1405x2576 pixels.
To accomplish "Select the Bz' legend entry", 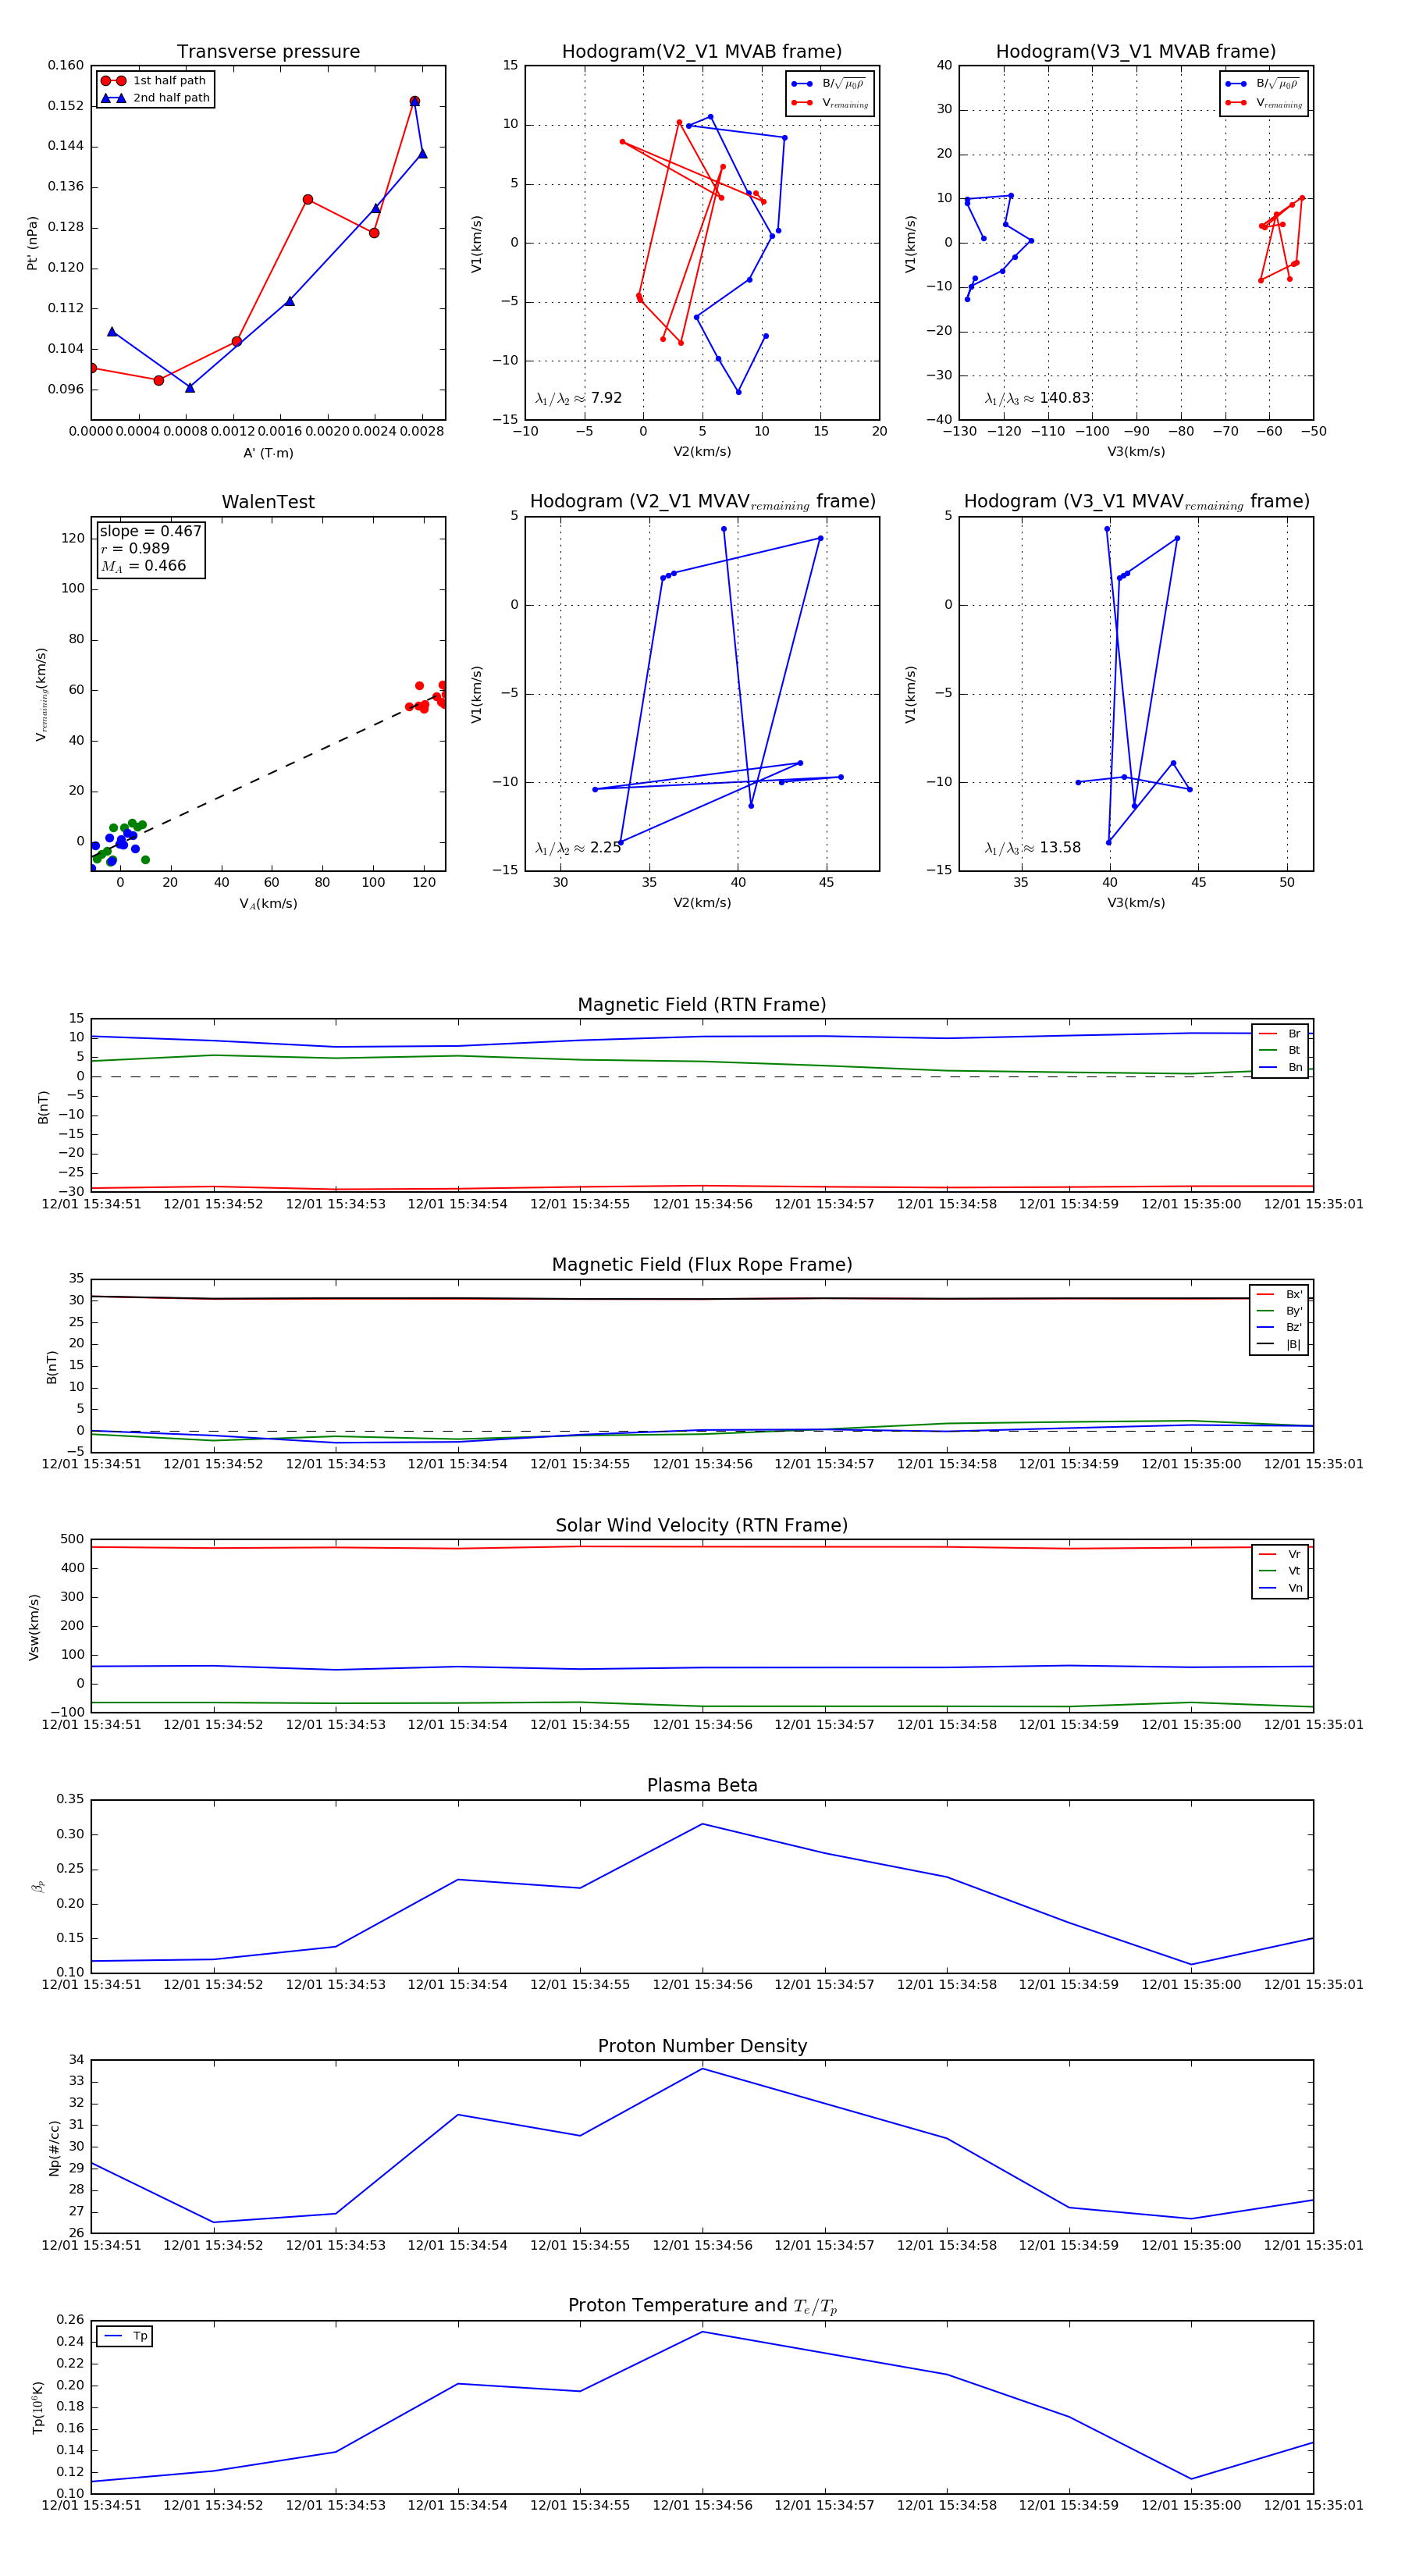I will coord(1279,1327).
